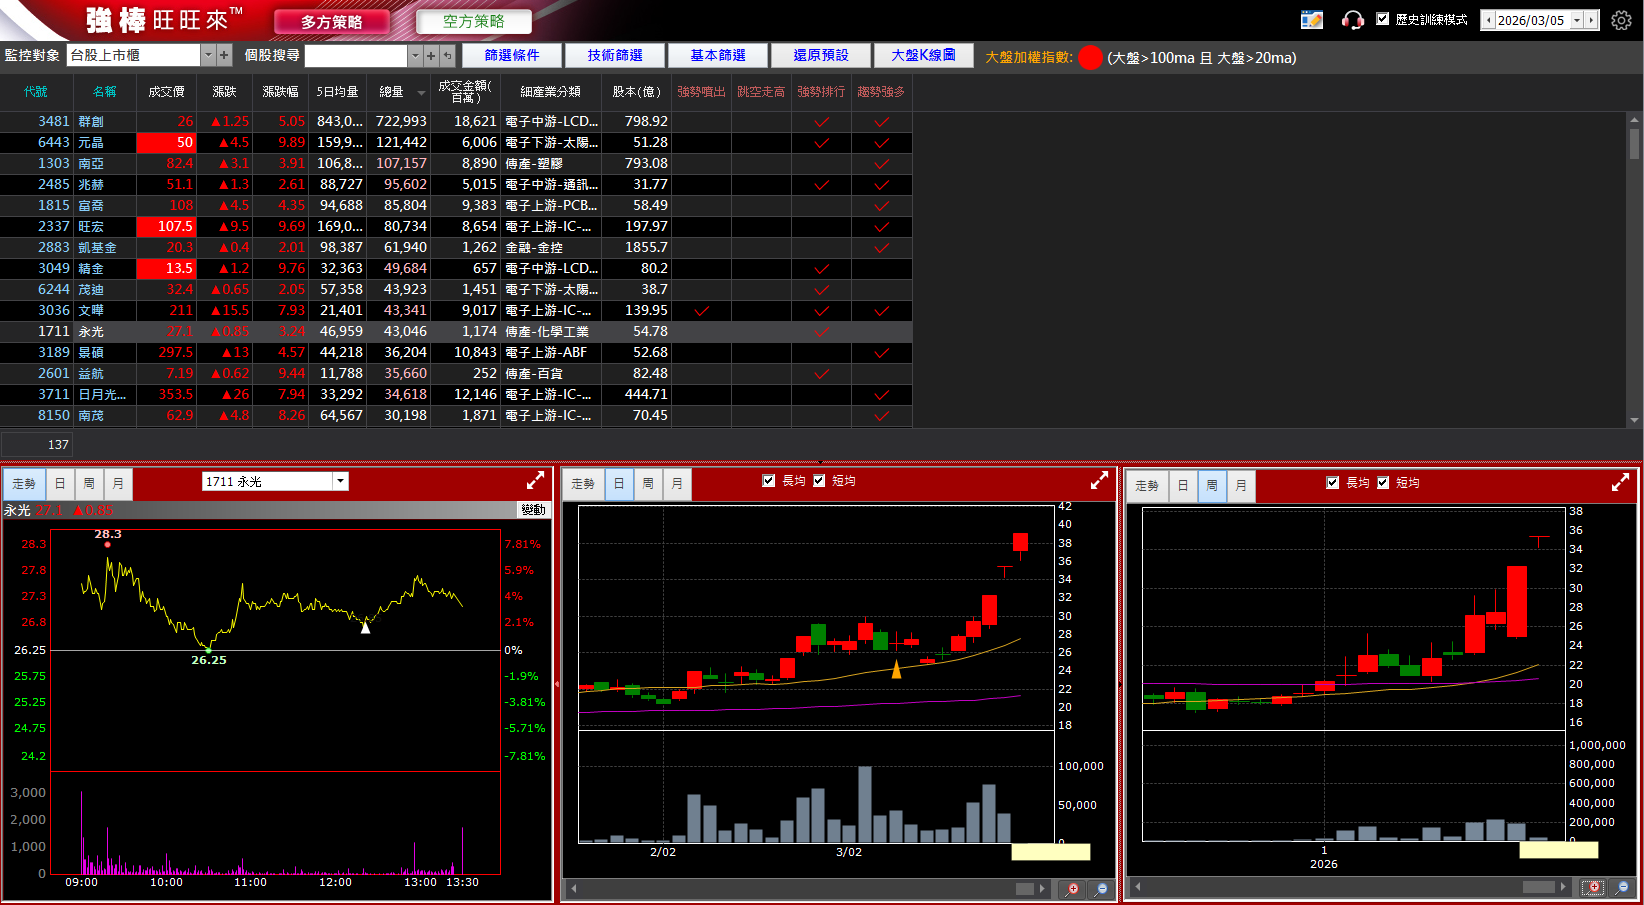Zoom in on the daily K-line chart
This screenshot has width=1644, height=905.
click(x=1072, y=888)
